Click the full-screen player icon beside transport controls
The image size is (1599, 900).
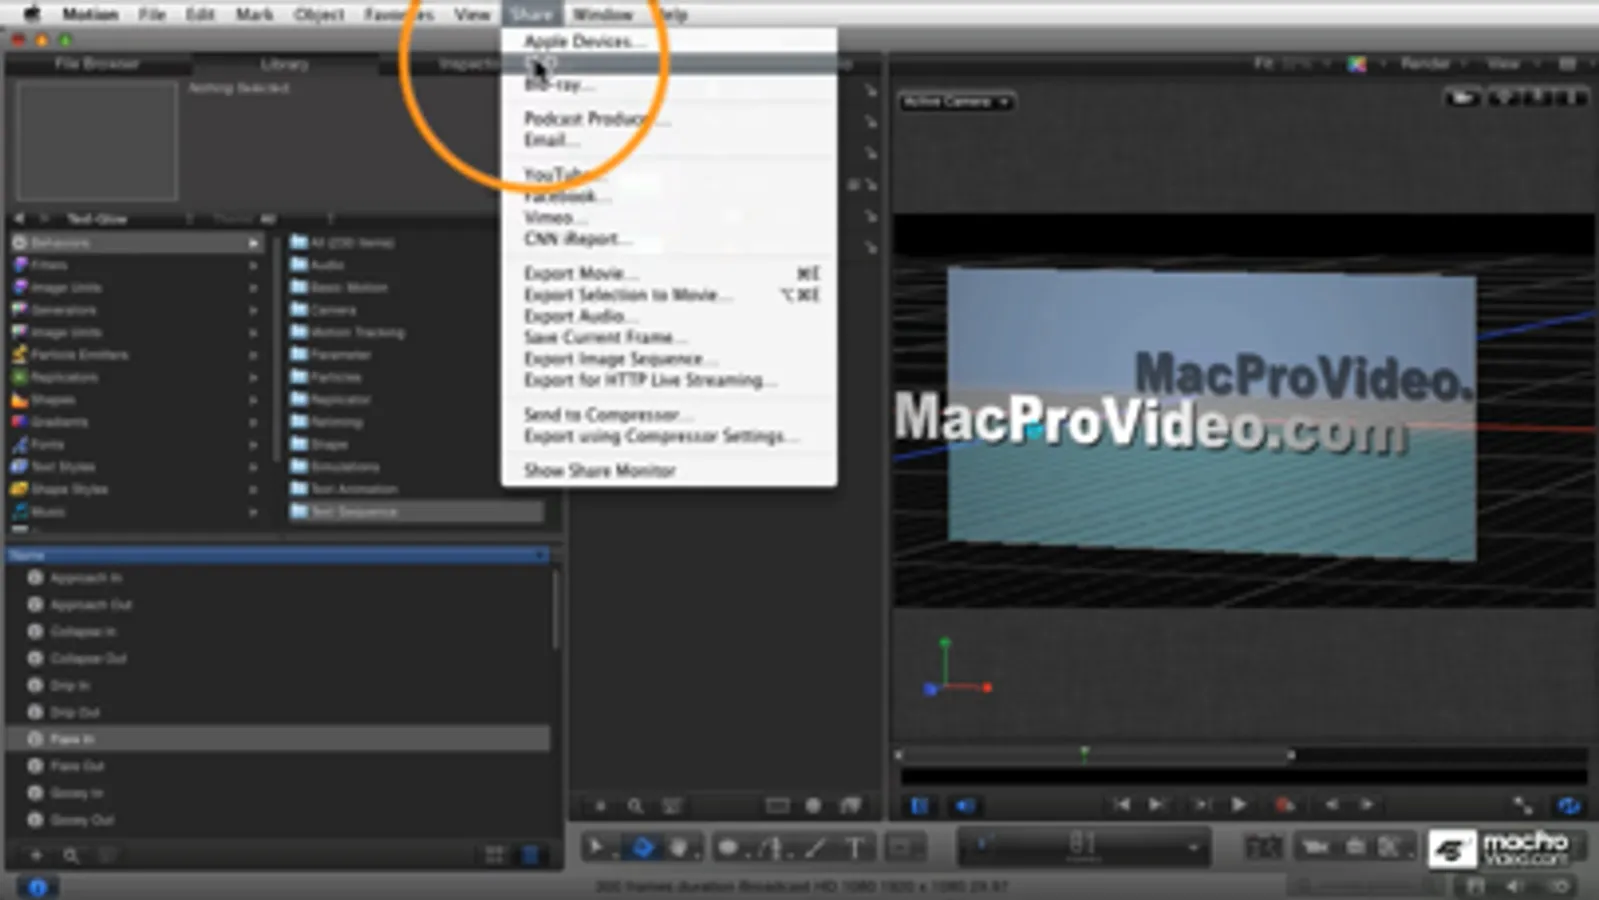click(x=1522, y=805)
